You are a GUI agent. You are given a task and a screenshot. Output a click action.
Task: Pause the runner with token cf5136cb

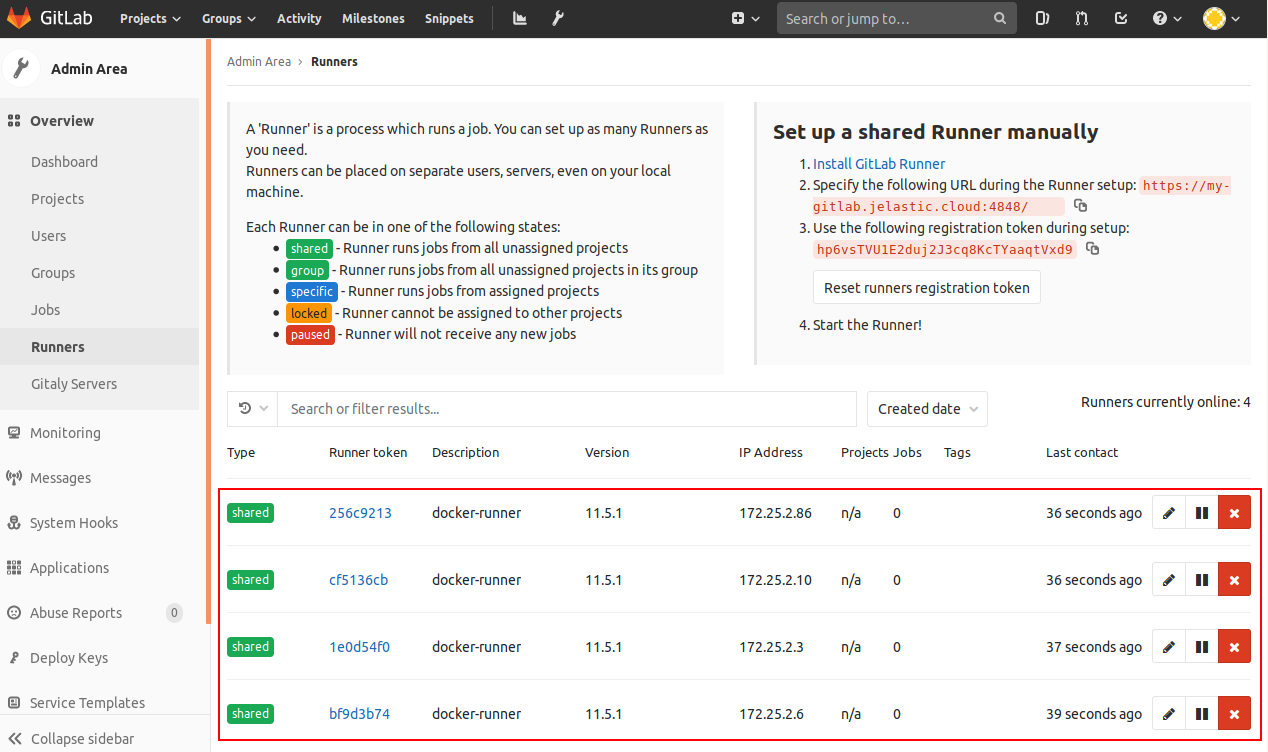coord(1202,580)
